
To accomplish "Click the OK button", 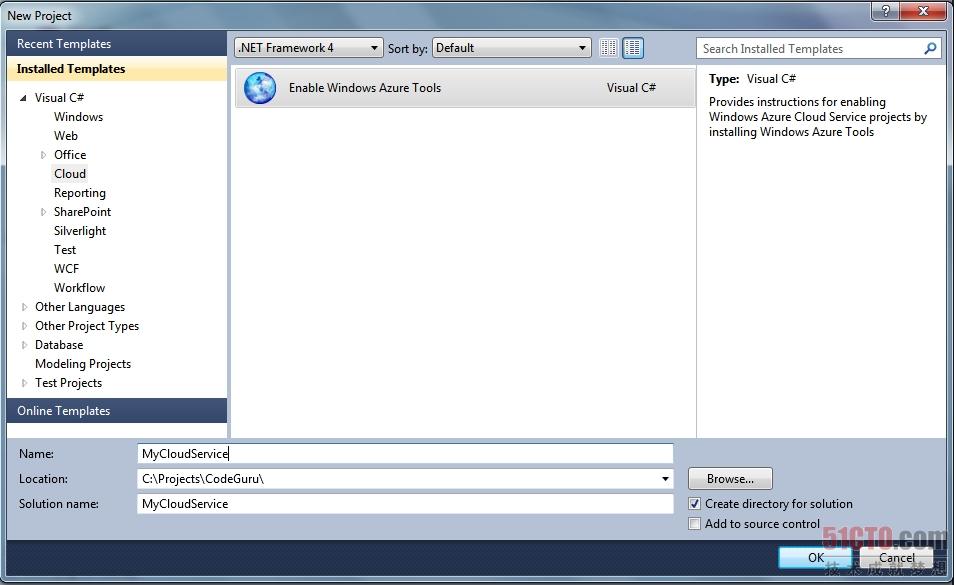I will click(815, 558).
